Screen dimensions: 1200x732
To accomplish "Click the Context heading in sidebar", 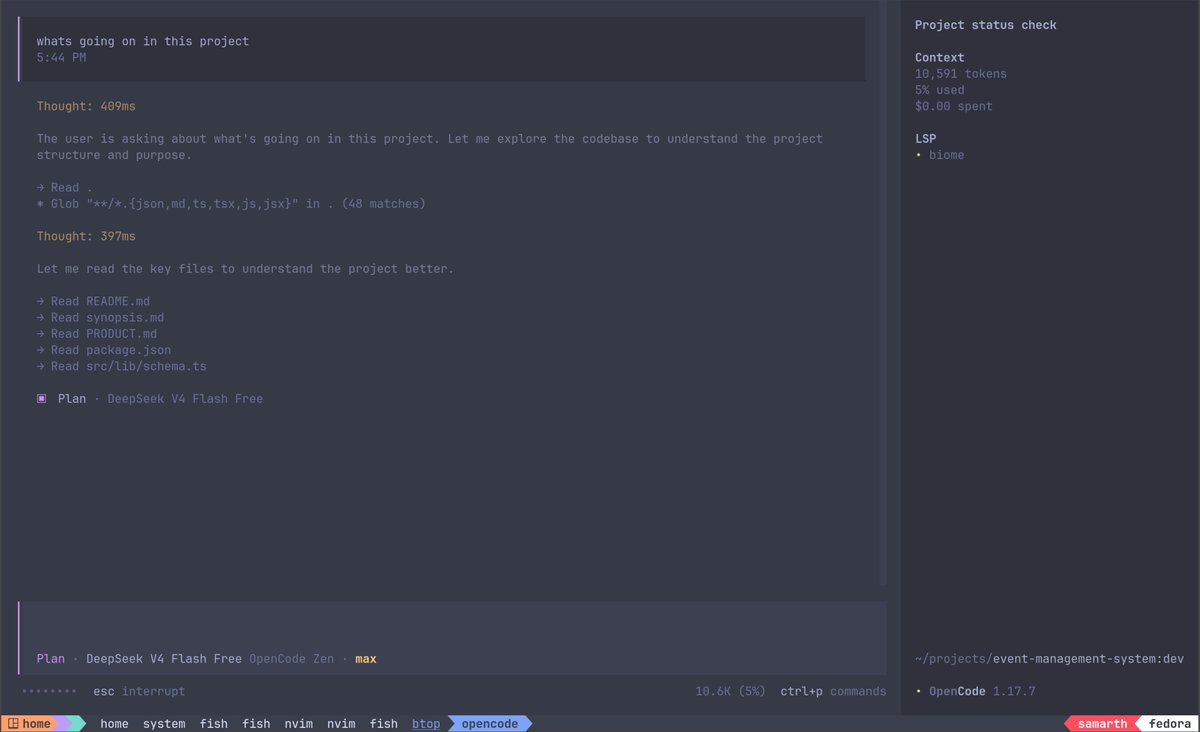I will click(x=940, y=57).
